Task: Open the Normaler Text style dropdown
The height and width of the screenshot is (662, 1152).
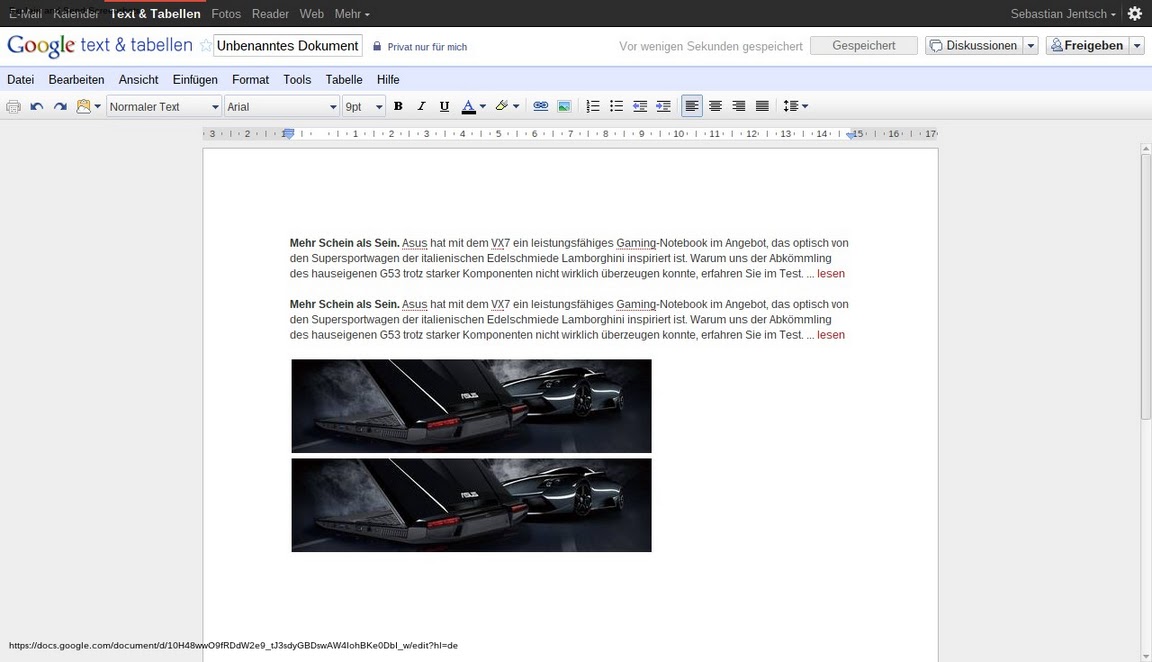Action: [x=164, y=106]
